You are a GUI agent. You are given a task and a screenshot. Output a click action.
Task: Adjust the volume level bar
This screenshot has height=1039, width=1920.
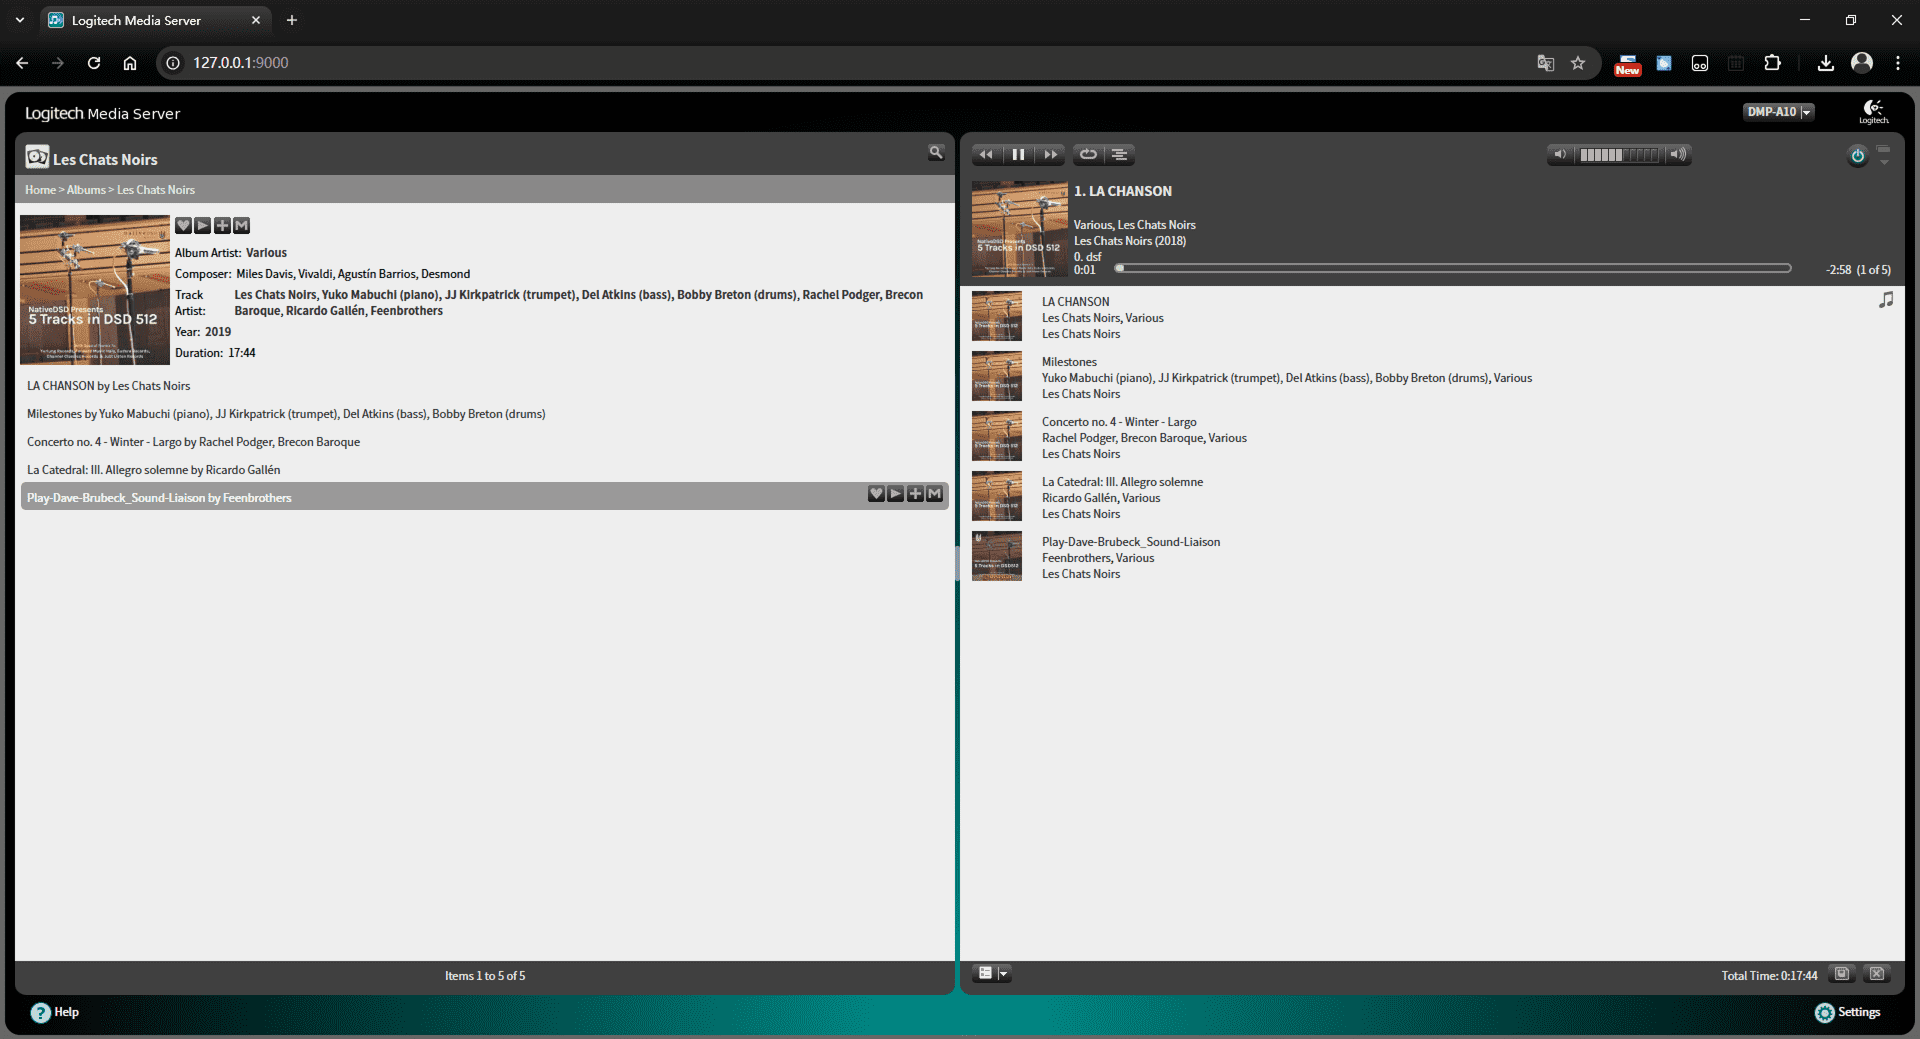1619,155
